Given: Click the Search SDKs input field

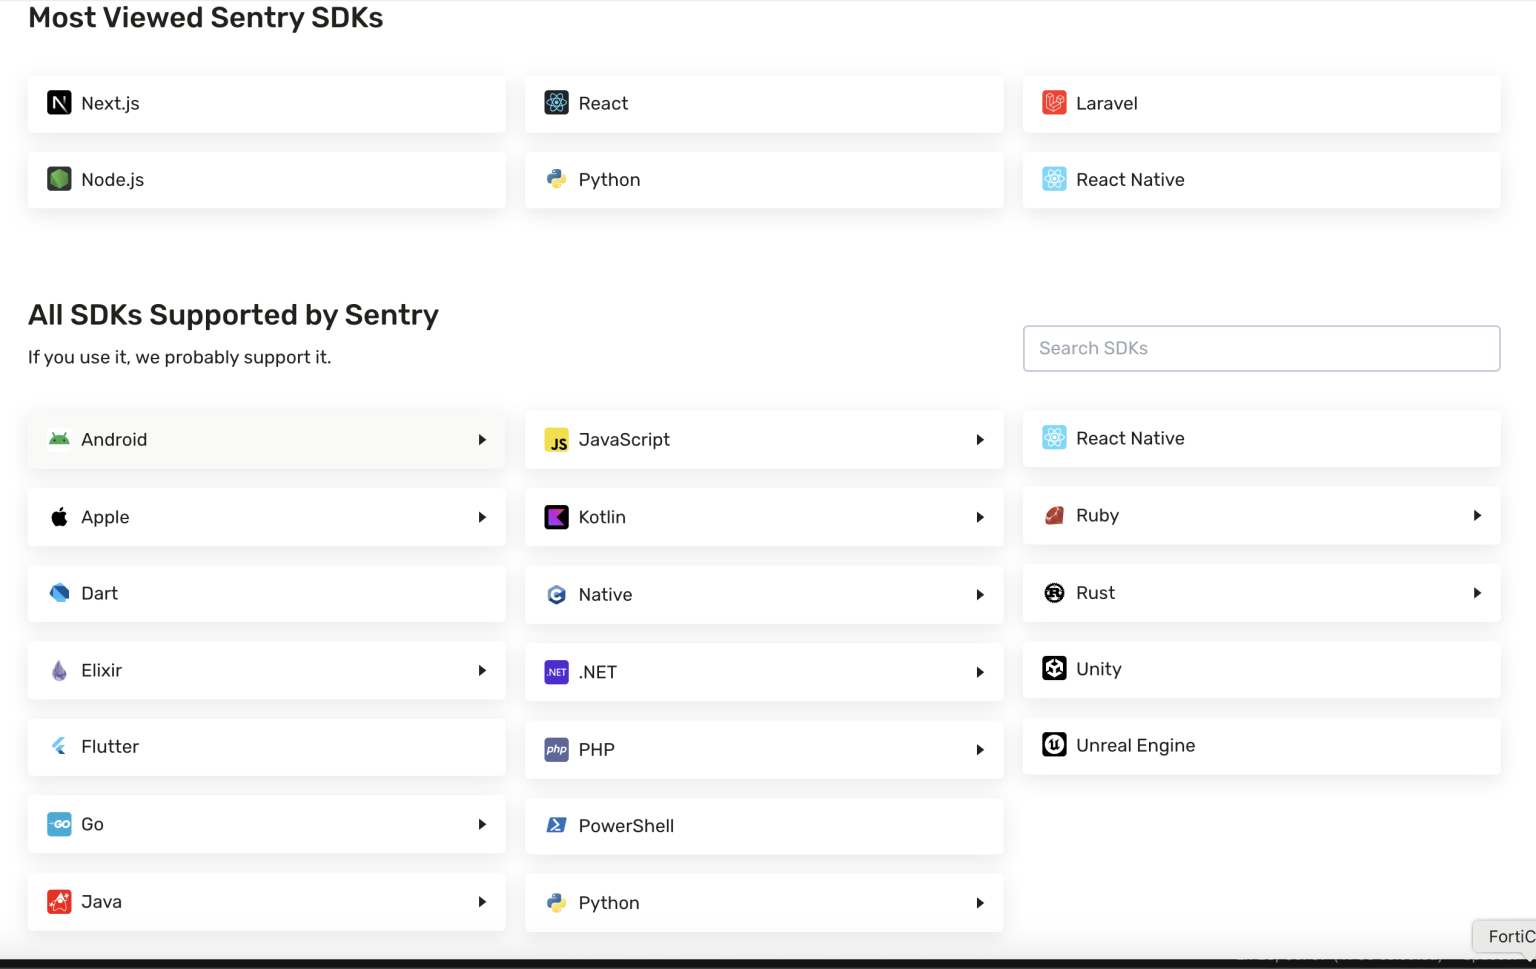Looking at the screenshot, I should (x=1260, y=348).
